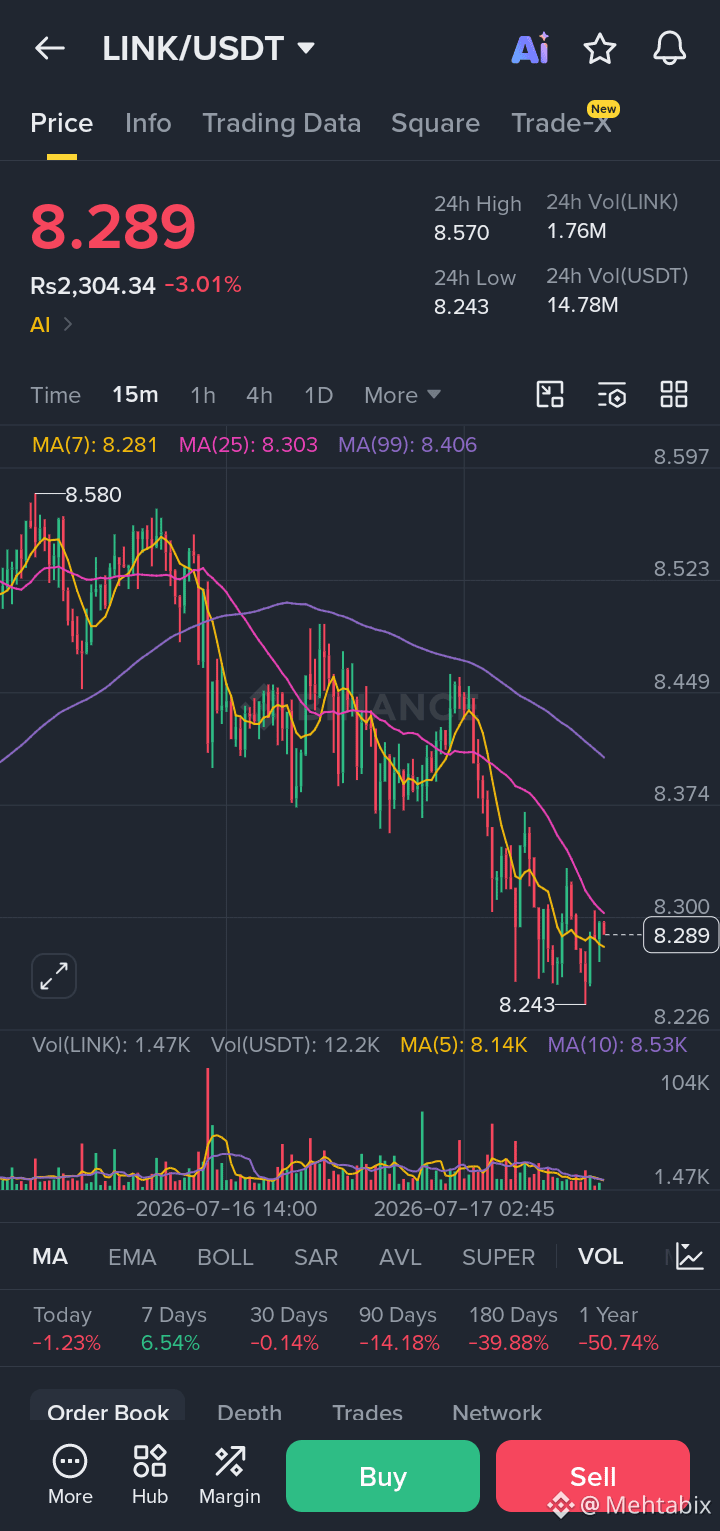Tap the chart low point 8.243 label

[x=527, y=1004]
